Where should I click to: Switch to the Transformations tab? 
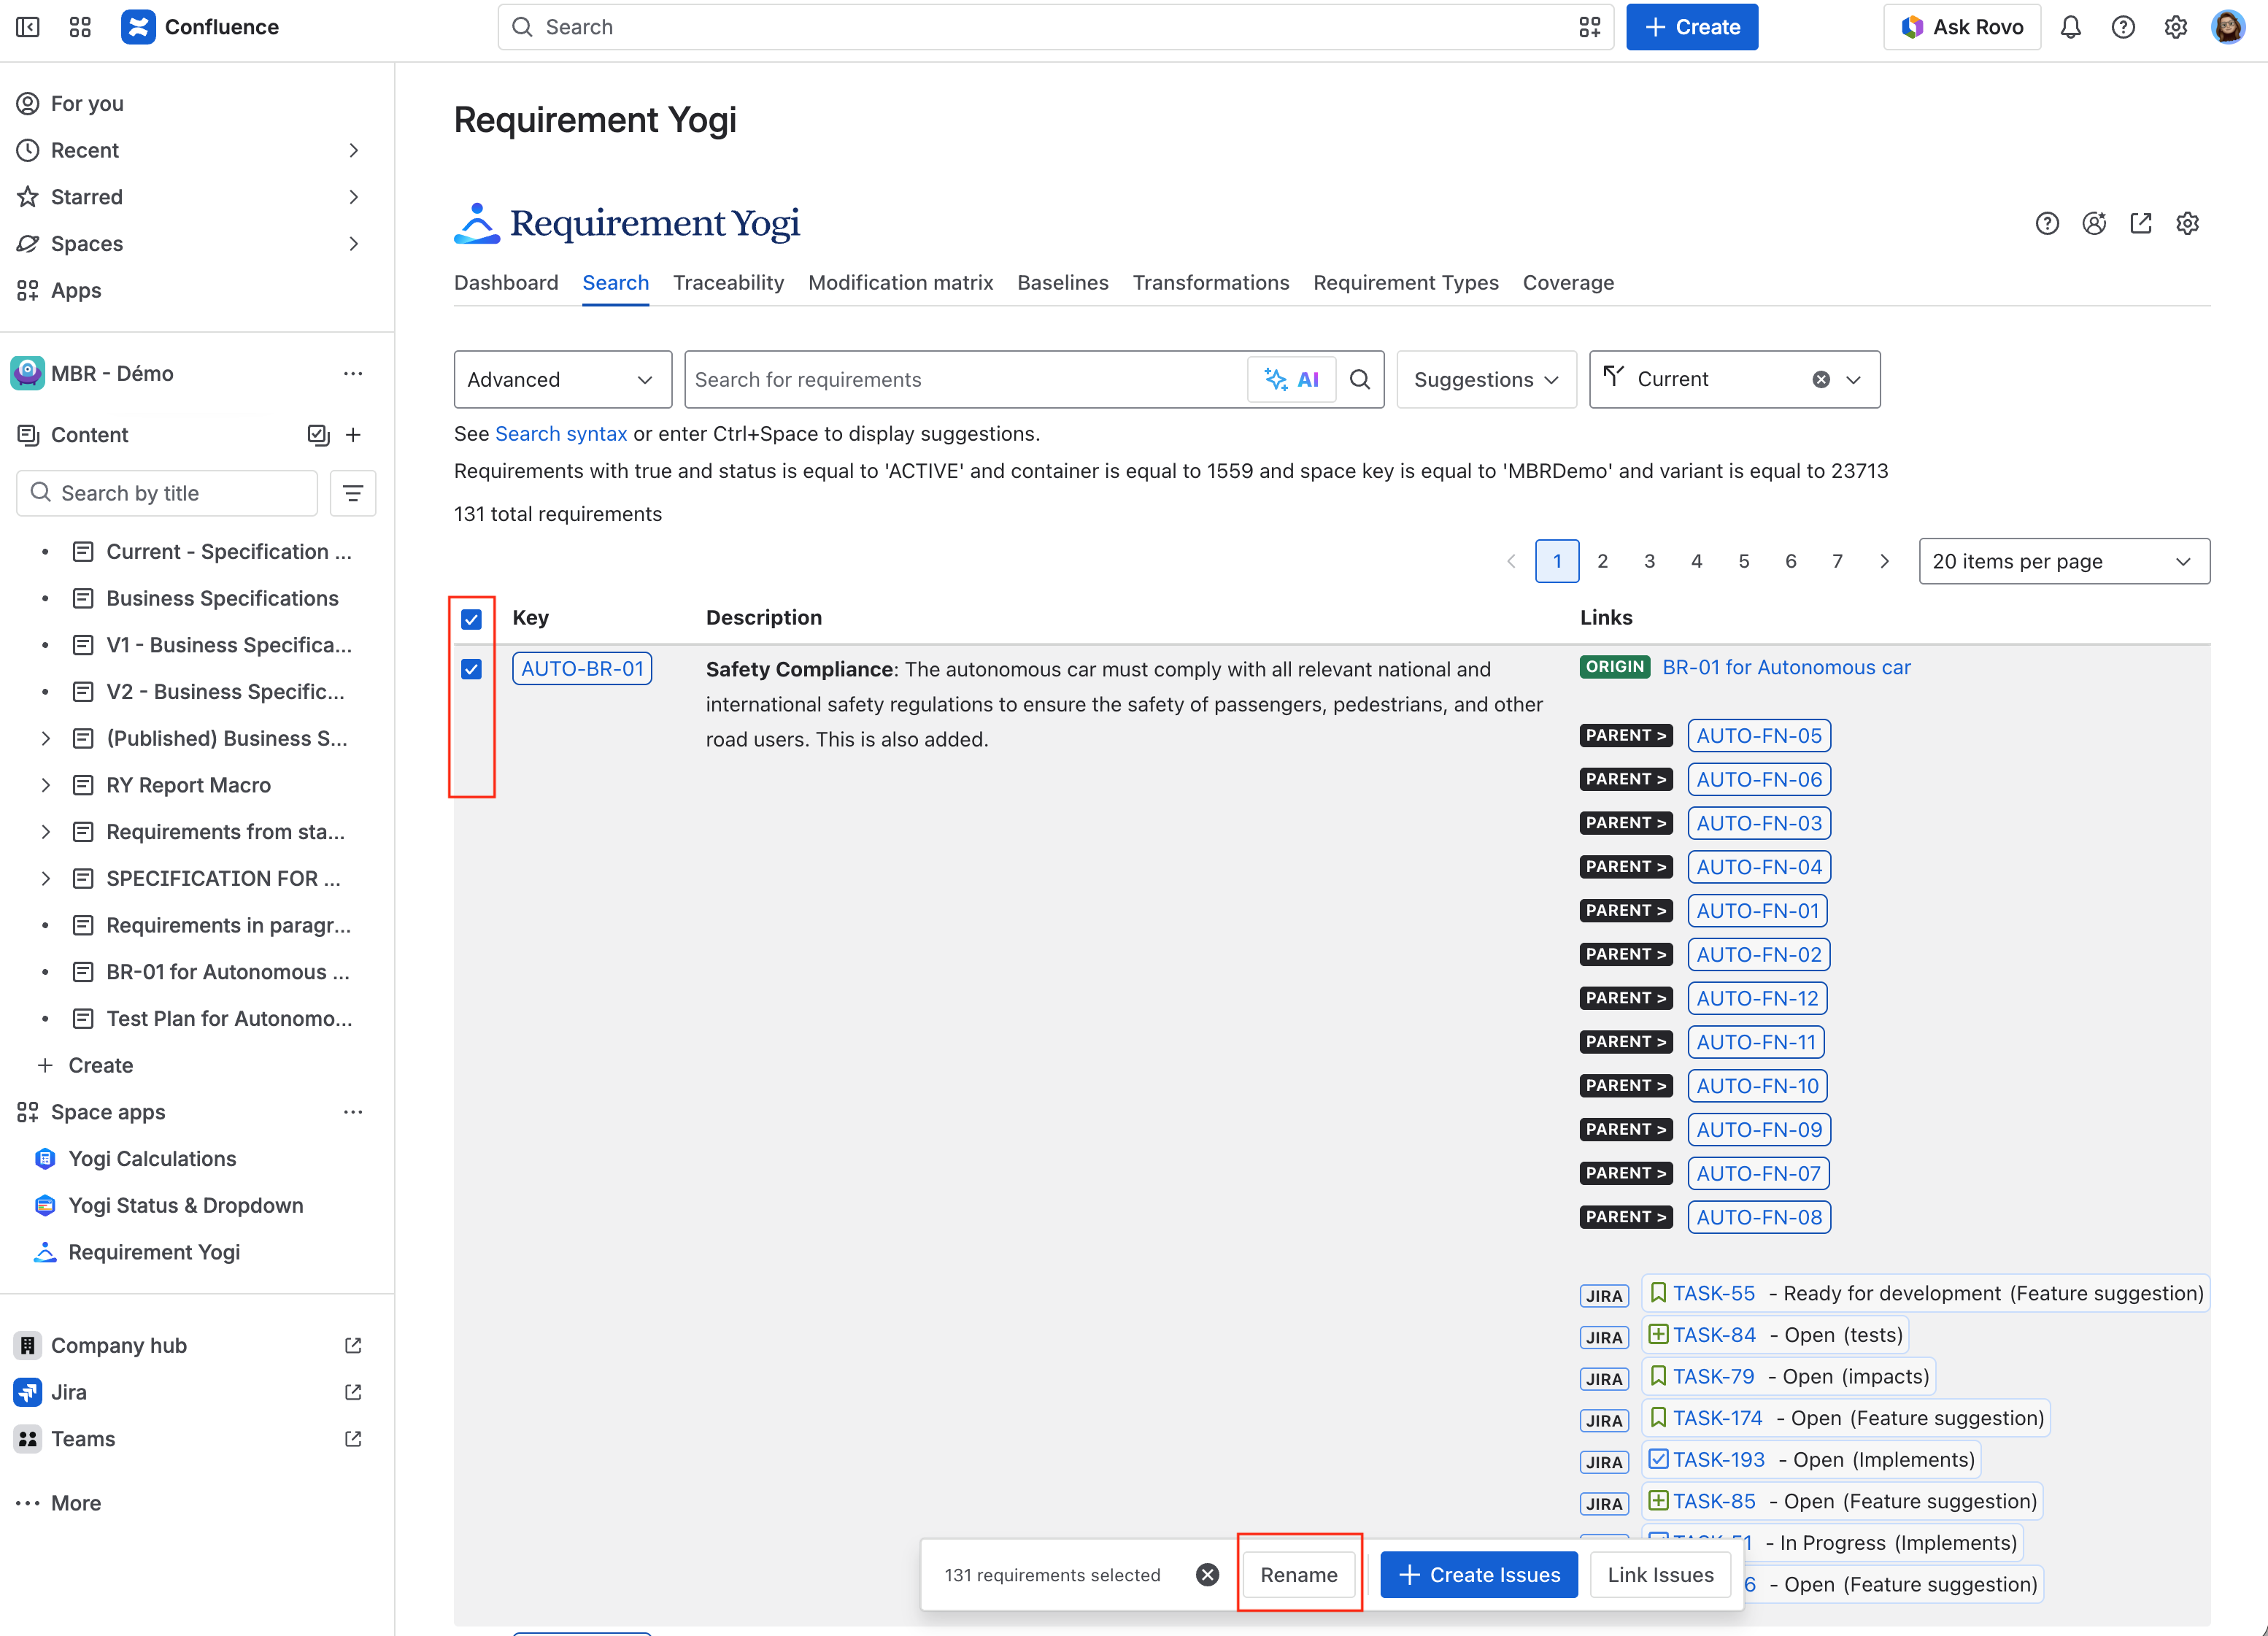[x=1210, y=282]
